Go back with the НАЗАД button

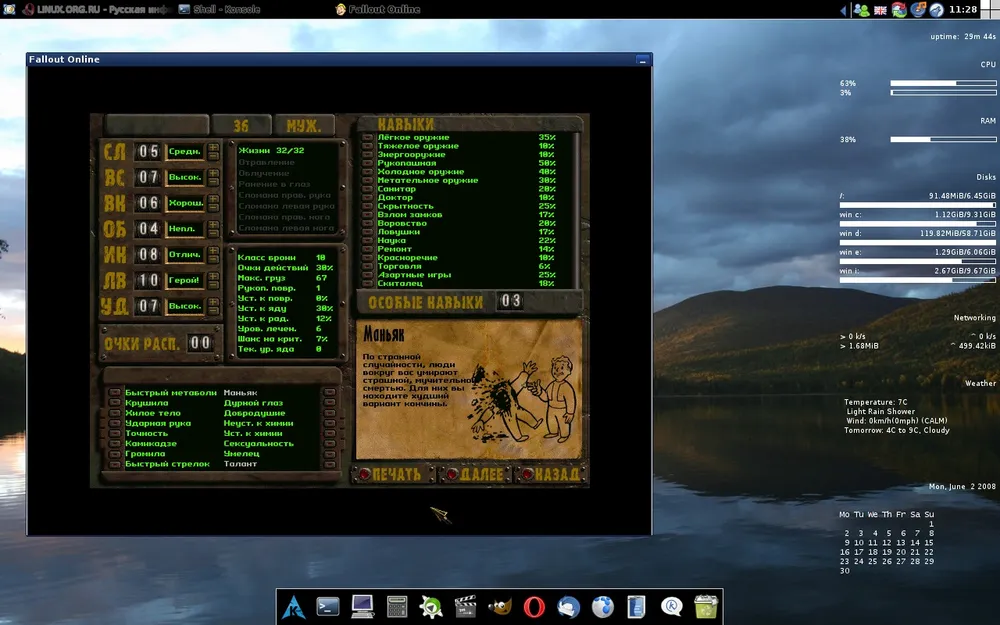553,474
